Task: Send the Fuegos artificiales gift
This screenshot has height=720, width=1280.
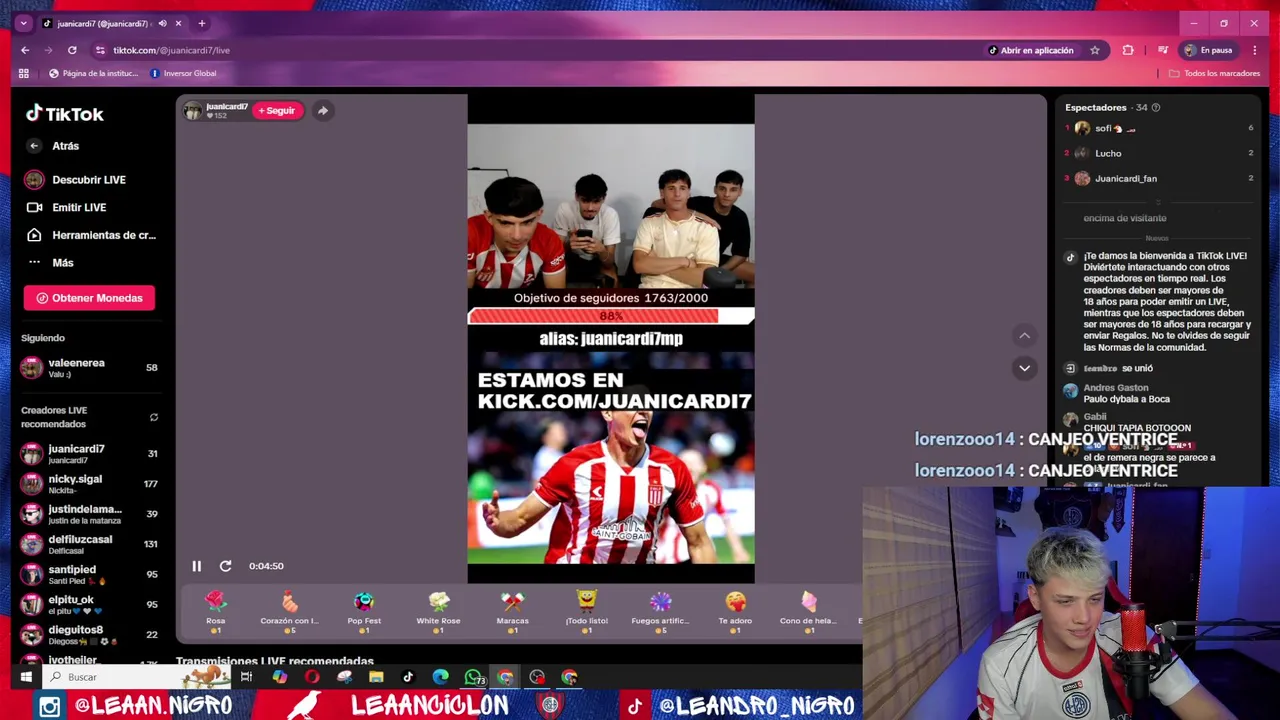Action: coord(660,612)
